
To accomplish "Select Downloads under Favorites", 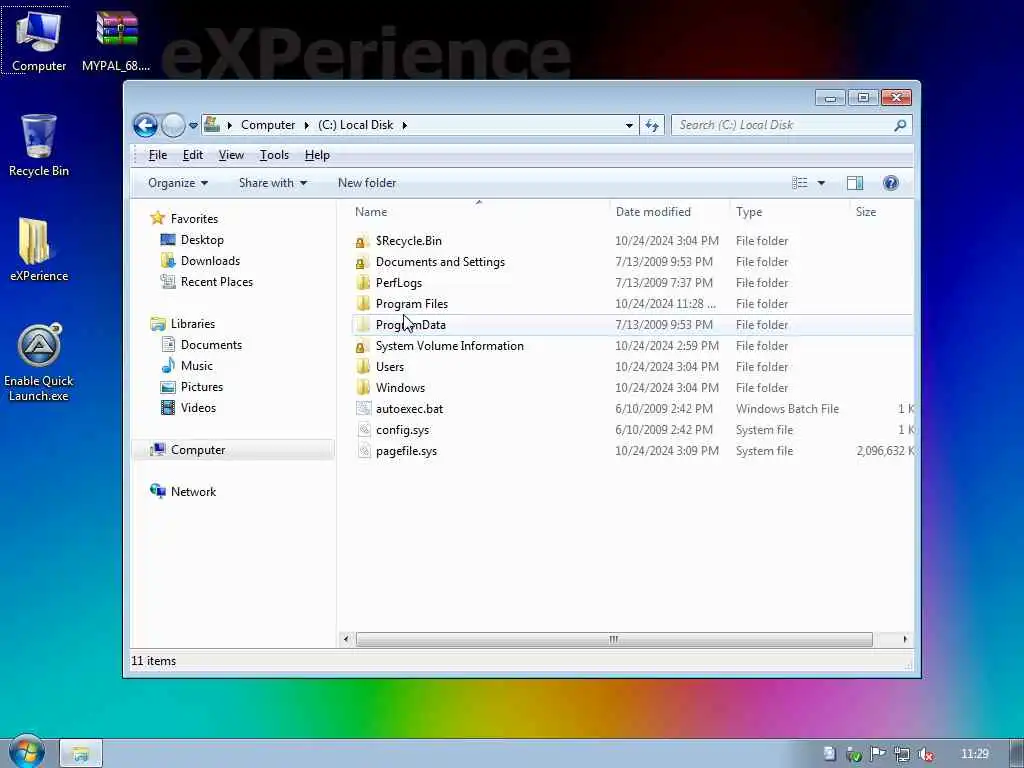I will 210,261.
